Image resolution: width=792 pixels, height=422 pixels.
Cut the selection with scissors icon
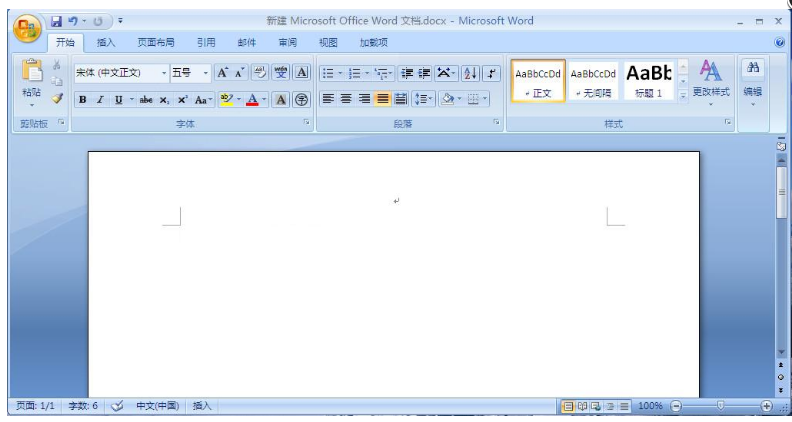57,65
